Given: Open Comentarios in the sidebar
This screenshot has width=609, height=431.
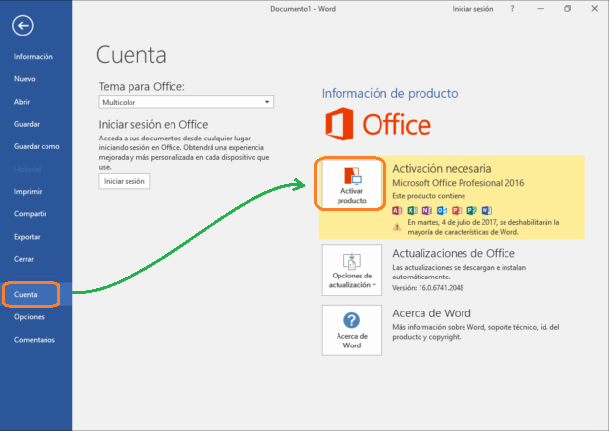Looking at the screenshot, I should [x=34, y=340].
